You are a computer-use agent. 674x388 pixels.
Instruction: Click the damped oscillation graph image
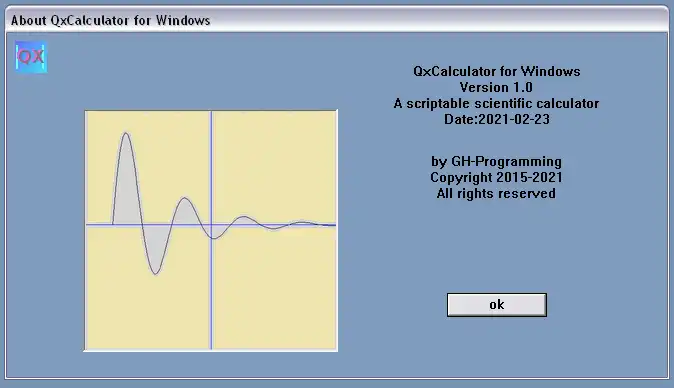tap(211, 230)
